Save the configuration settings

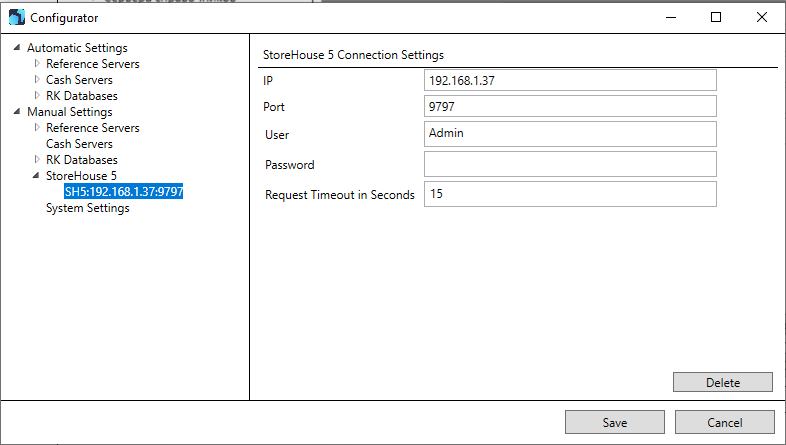tap(615, 422)
